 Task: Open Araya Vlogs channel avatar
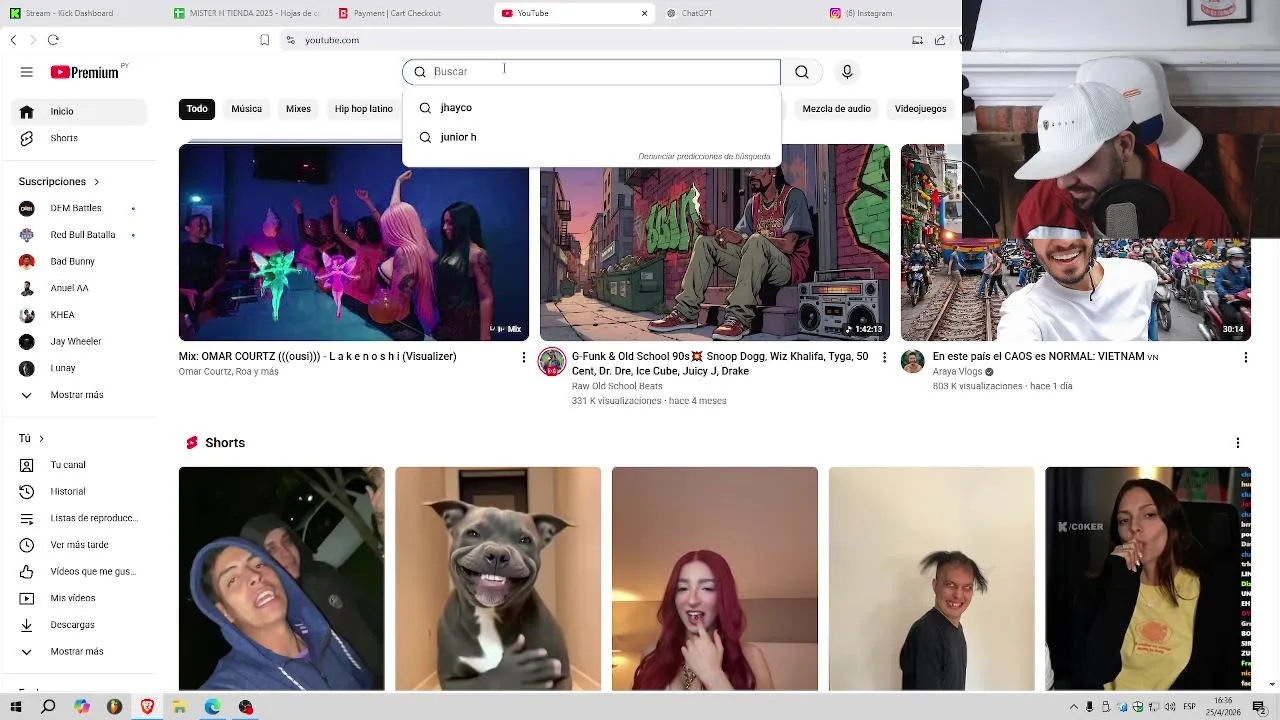[913, 362]
